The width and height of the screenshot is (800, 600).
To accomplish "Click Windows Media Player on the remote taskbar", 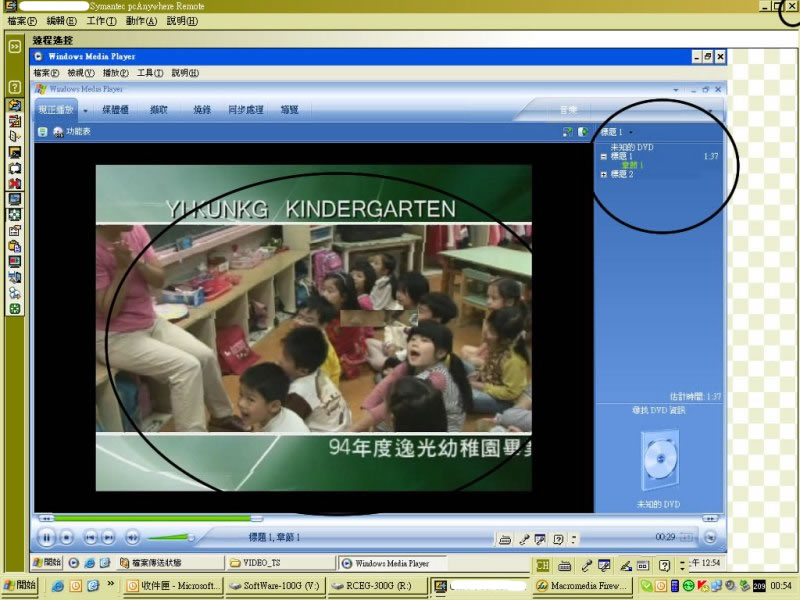I will pos(391,563).
